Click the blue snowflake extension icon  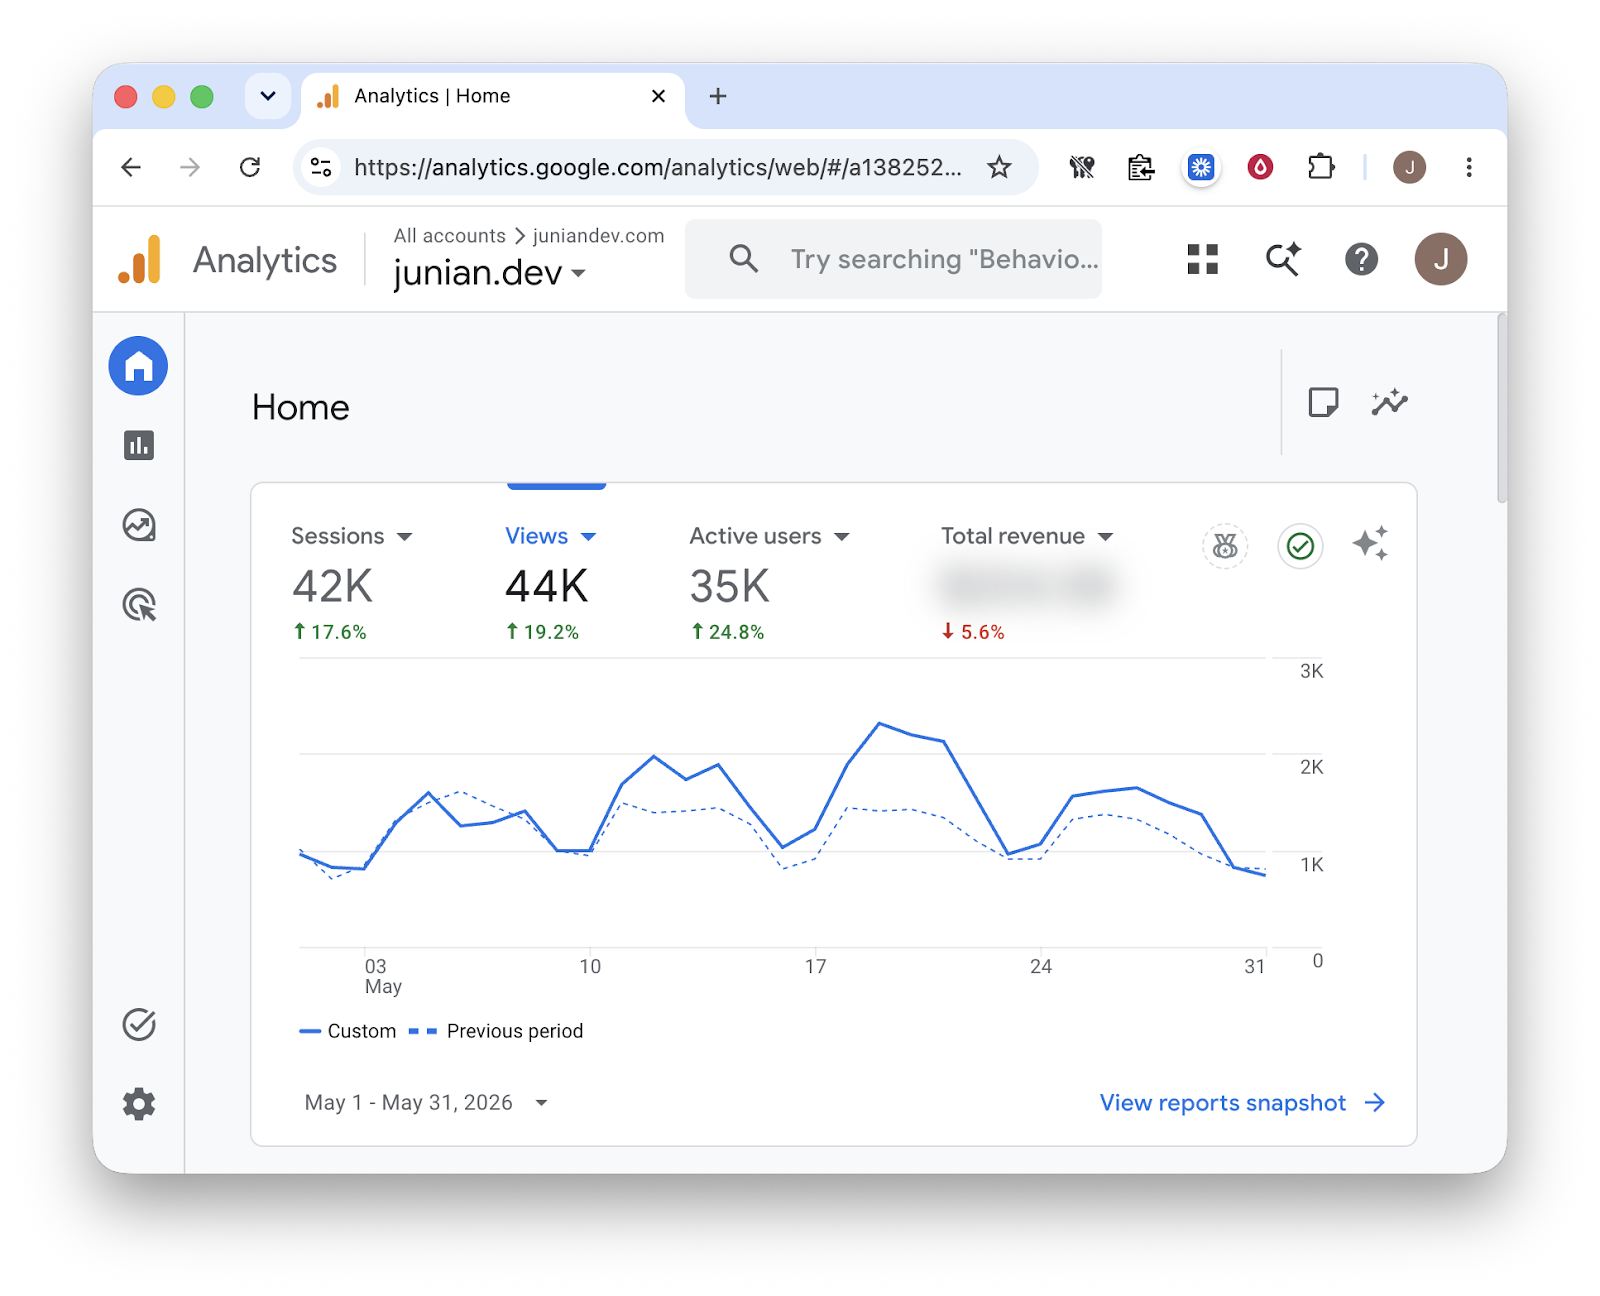tap(1201, 167)
